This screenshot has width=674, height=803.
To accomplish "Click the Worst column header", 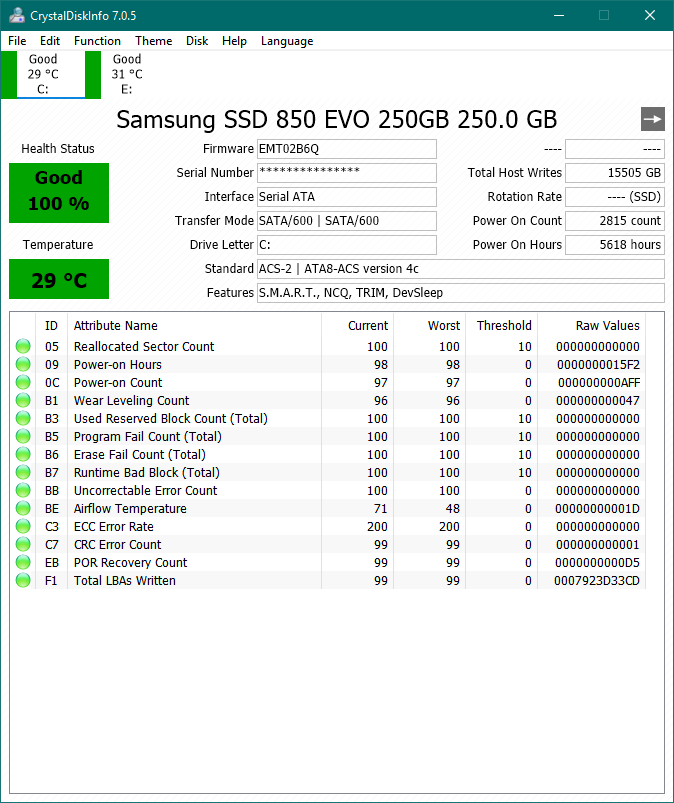I will point(429,326).
